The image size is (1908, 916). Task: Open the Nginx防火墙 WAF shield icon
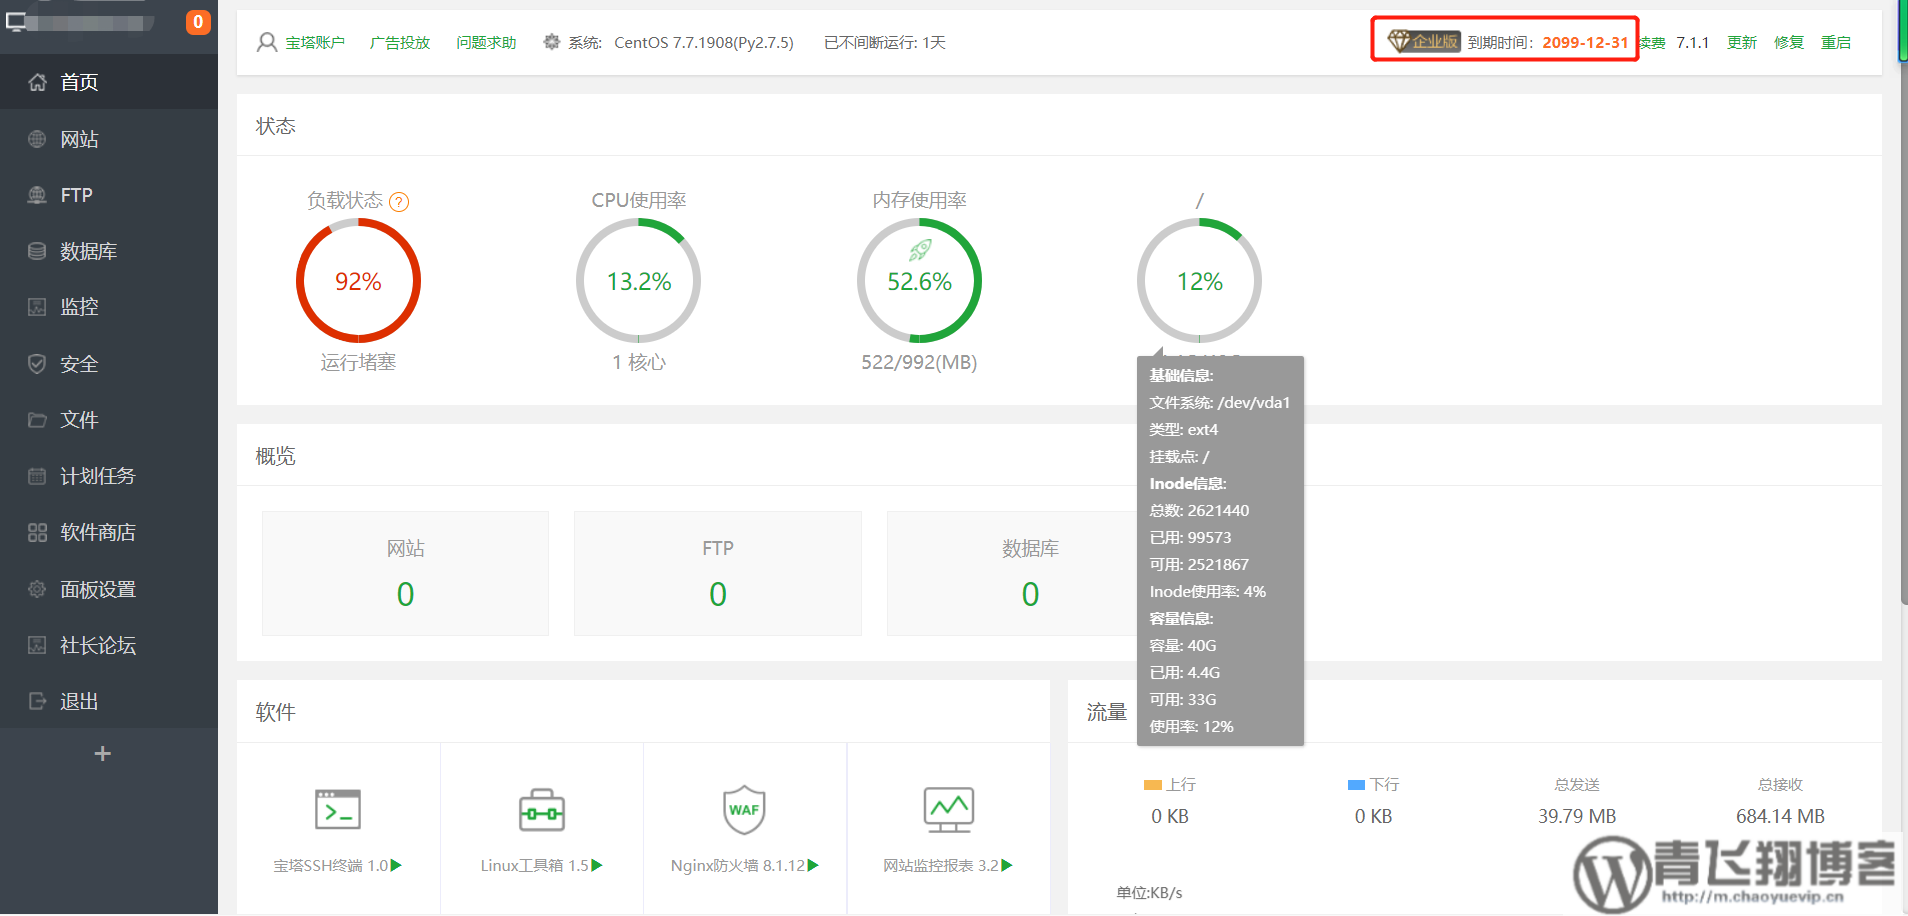point(744,810)
